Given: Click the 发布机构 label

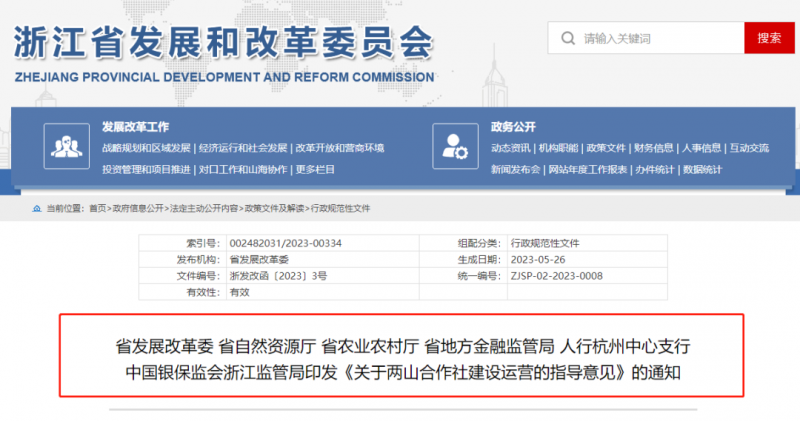Looking at the screenshot, I should point(198,260).
